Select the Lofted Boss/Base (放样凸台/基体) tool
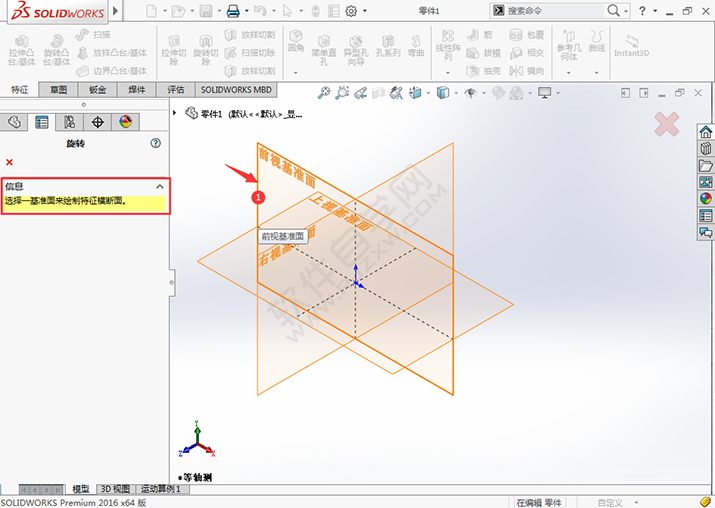This screenshot has height=508, width=715. (x=112, y=53)
